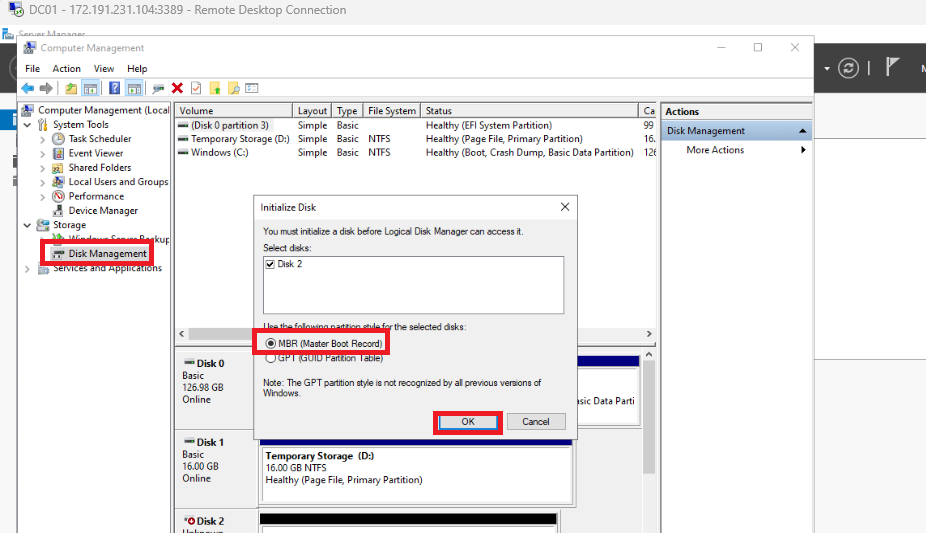Collapse Disk Management section in Actions pane

point(803,131)
